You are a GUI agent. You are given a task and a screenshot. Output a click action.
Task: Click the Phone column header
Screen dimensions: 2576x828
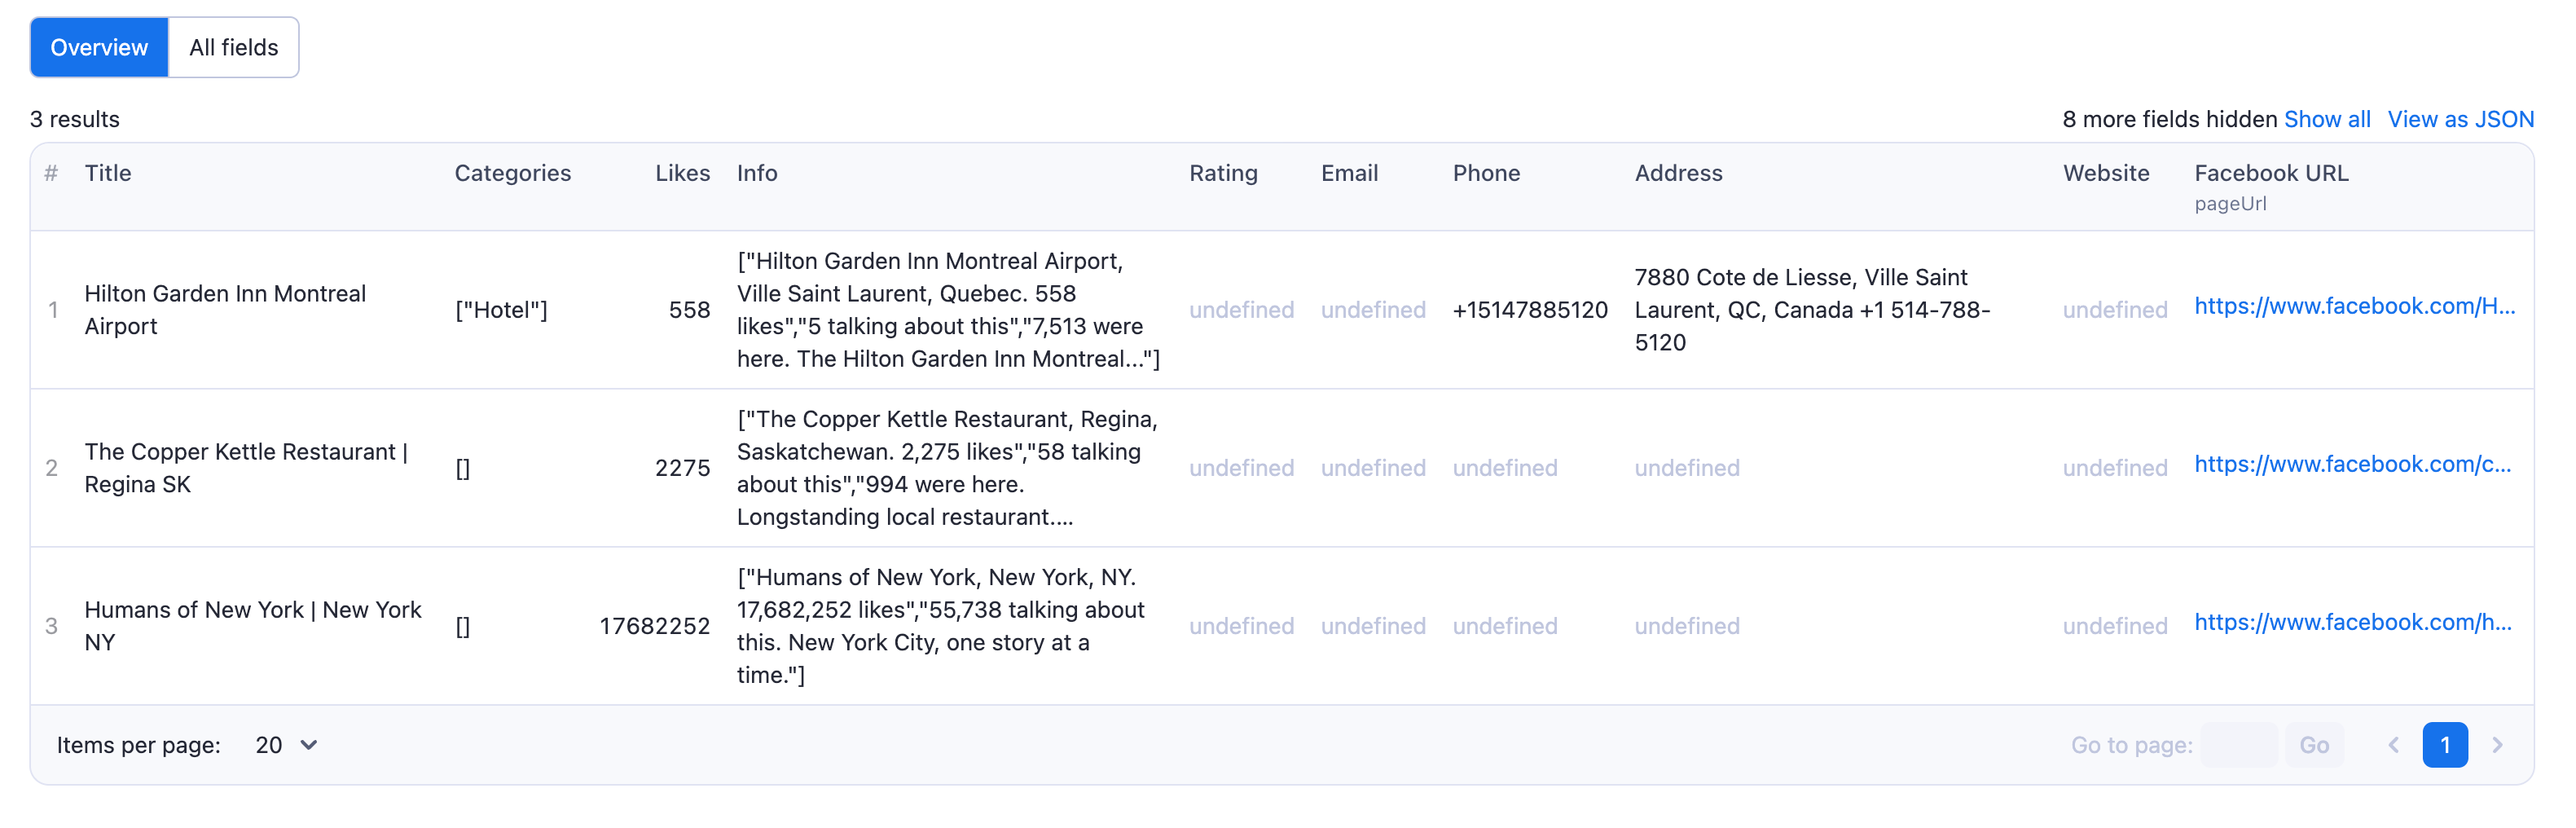1486,173
